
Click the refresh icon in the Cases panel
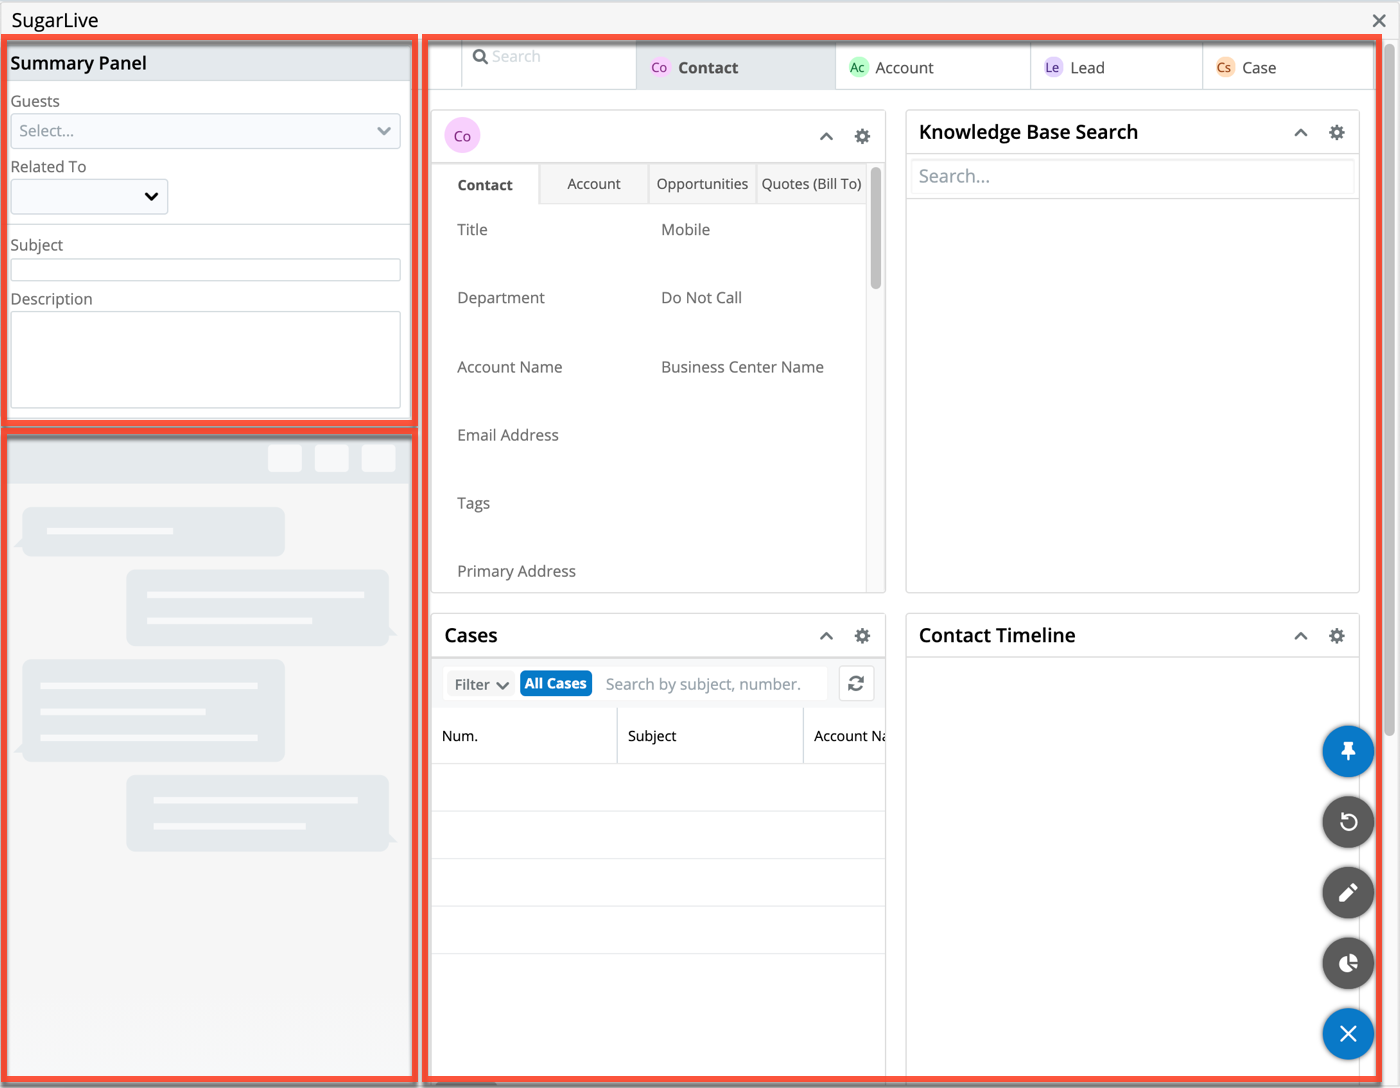856,683
